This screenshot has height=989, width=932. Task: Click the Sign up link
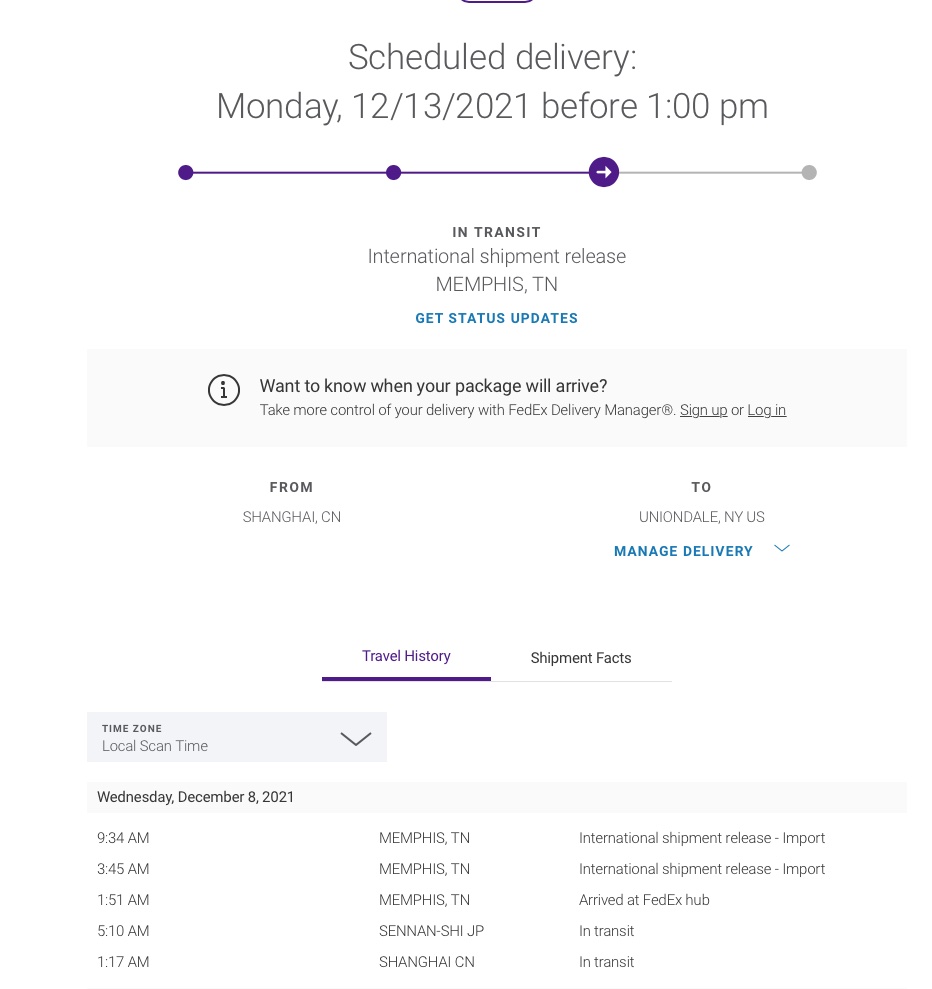coord(703,410)
